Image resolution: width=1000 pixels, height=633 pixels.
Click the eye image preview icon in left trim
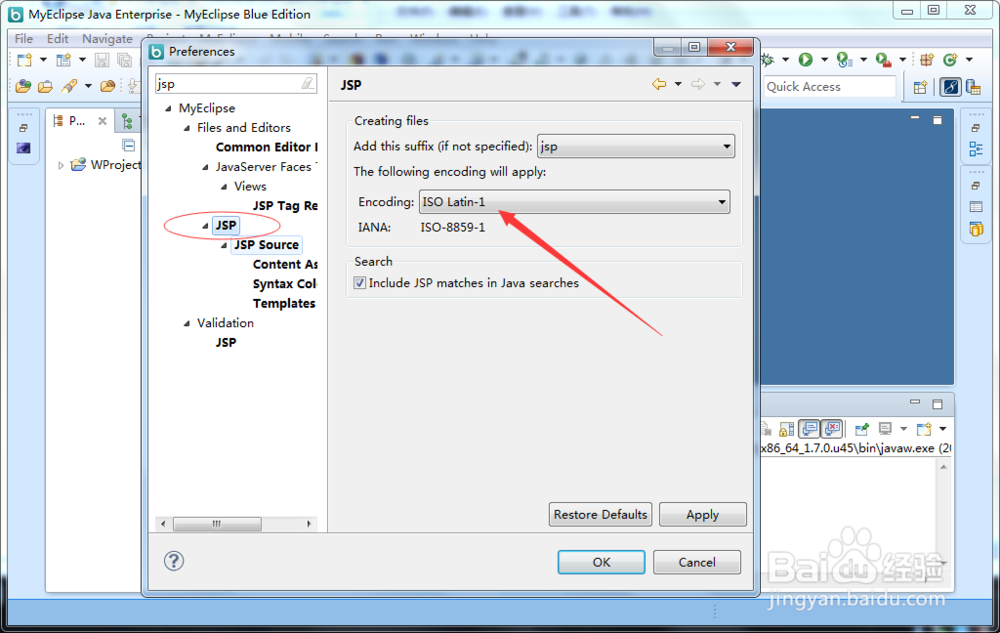24,148
